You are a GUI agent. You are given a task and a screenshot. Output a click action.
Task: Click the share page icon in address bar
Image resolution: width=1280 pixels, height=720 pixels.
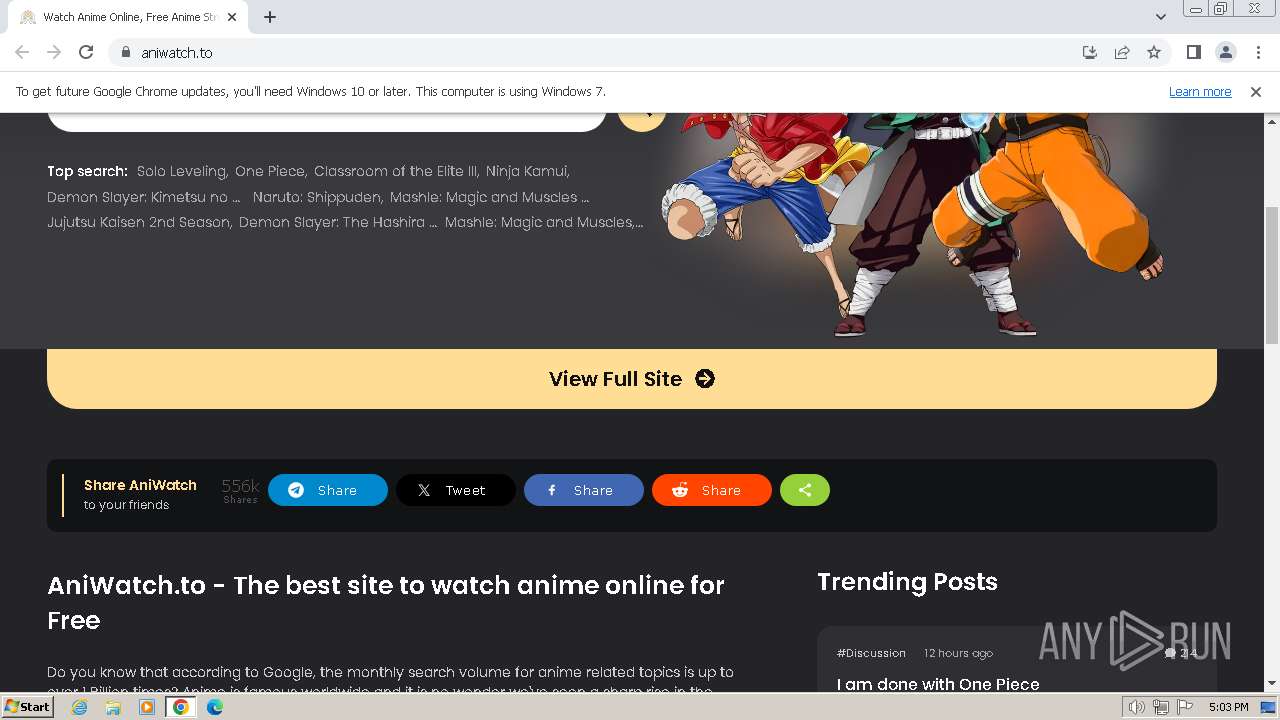[1122, 52]
